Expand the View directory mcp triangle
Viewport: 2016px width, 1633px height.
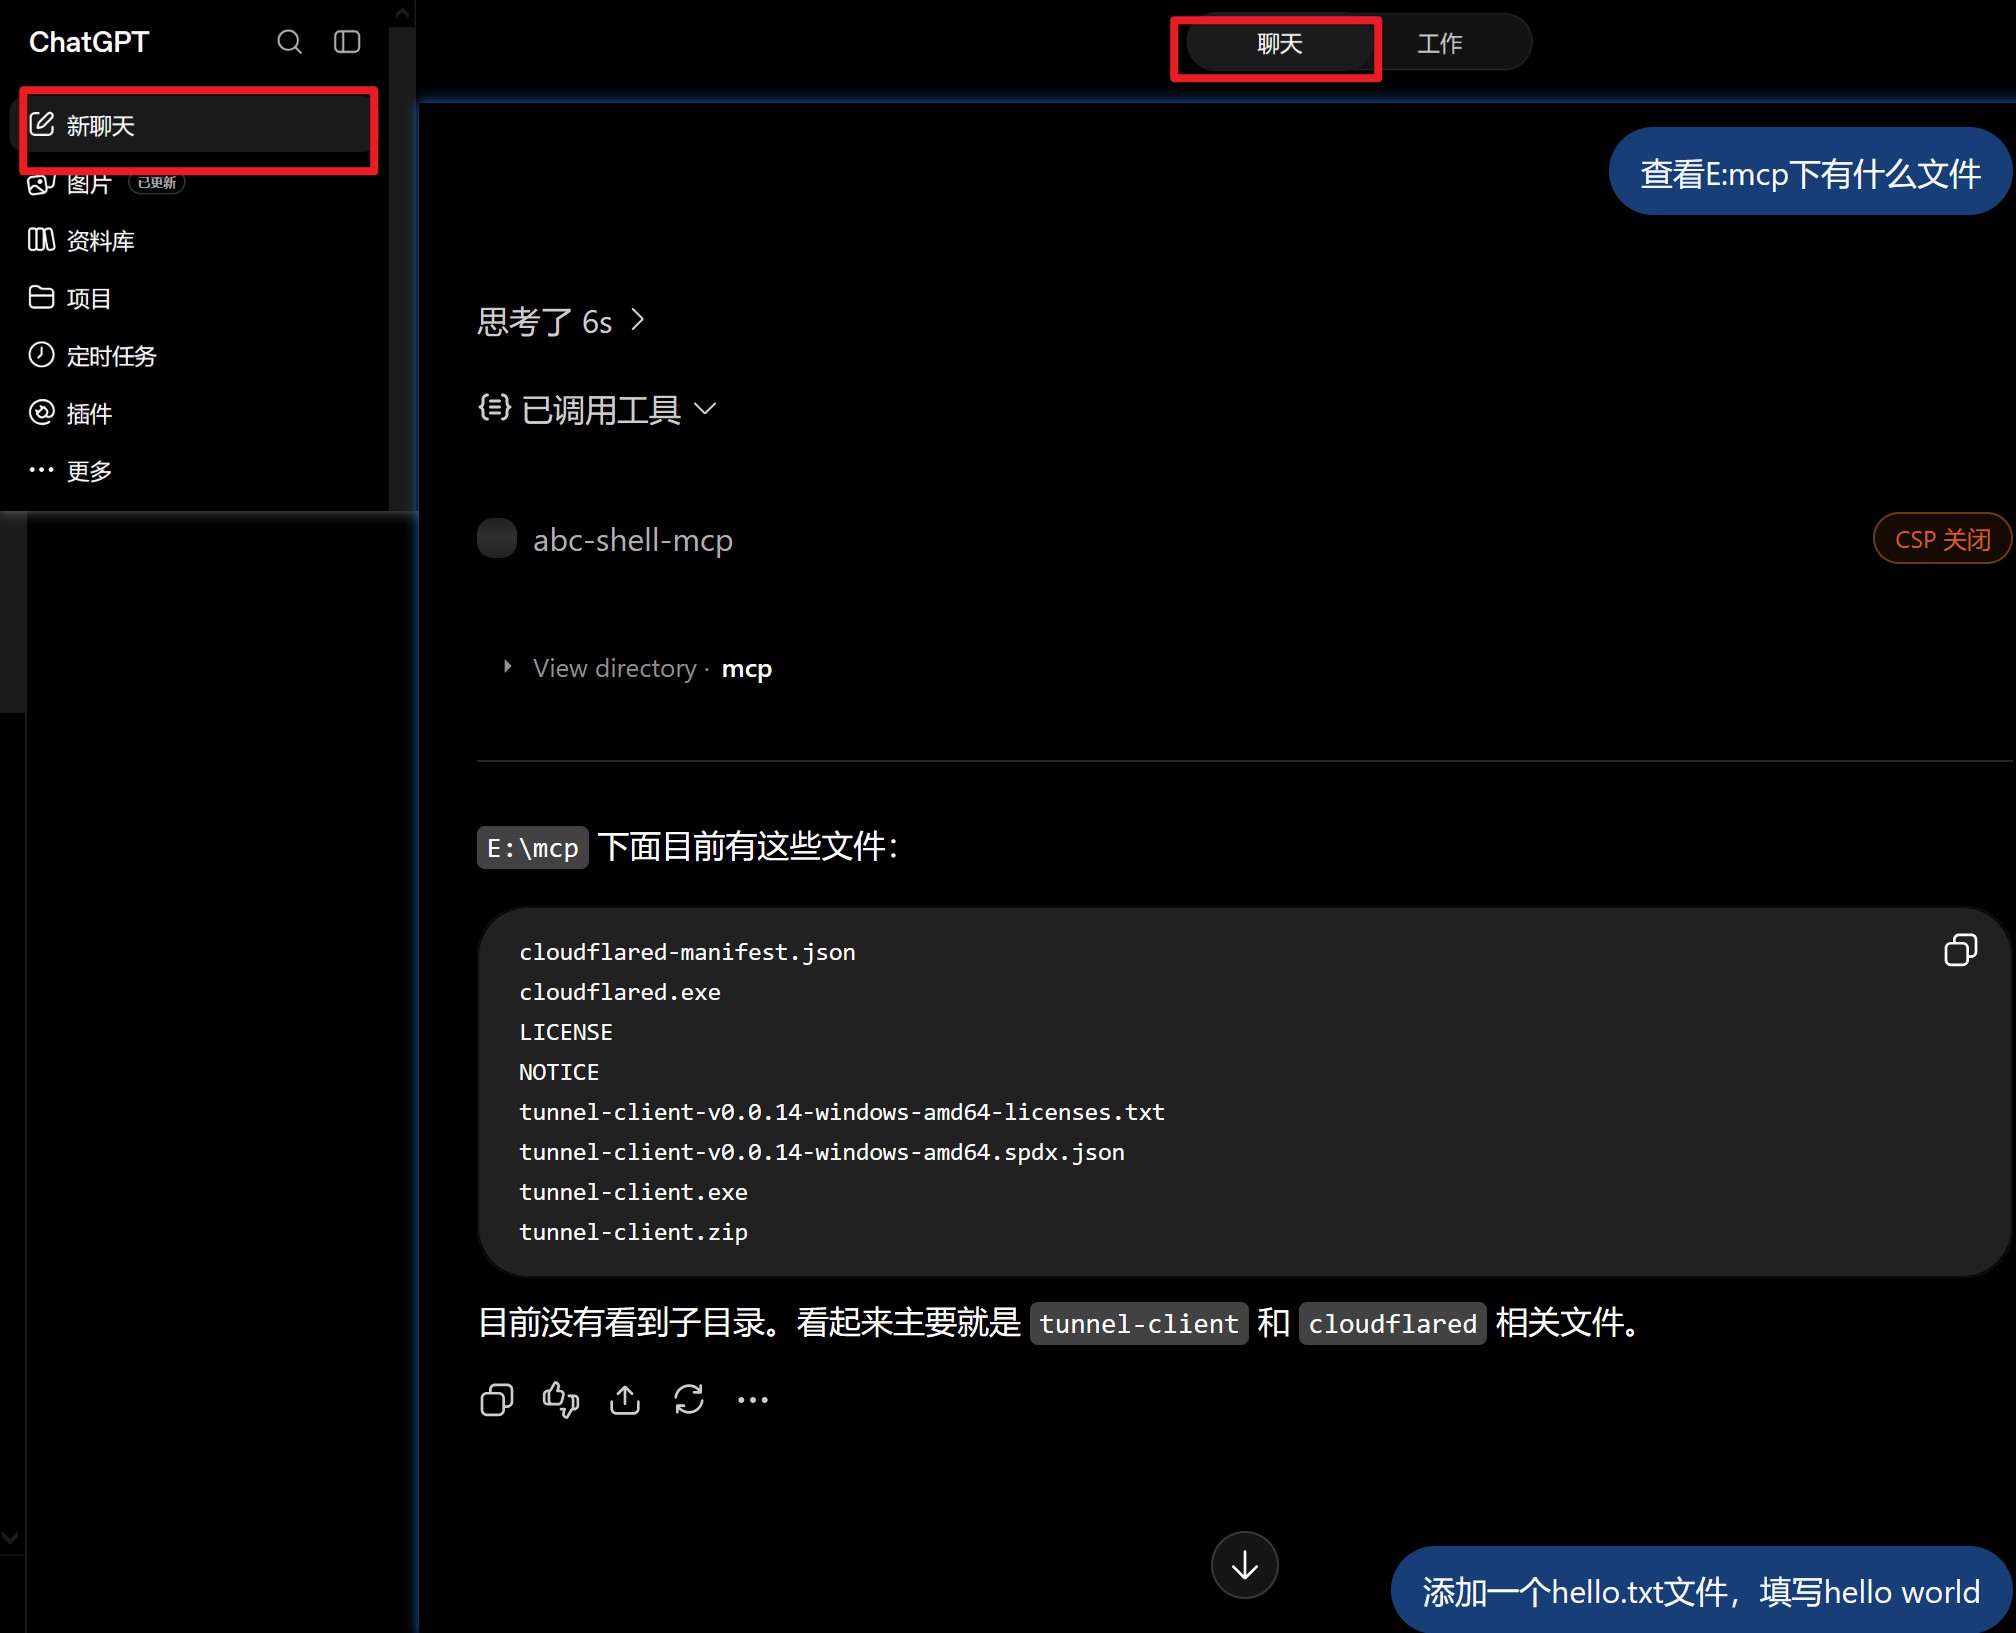[508, 667]
